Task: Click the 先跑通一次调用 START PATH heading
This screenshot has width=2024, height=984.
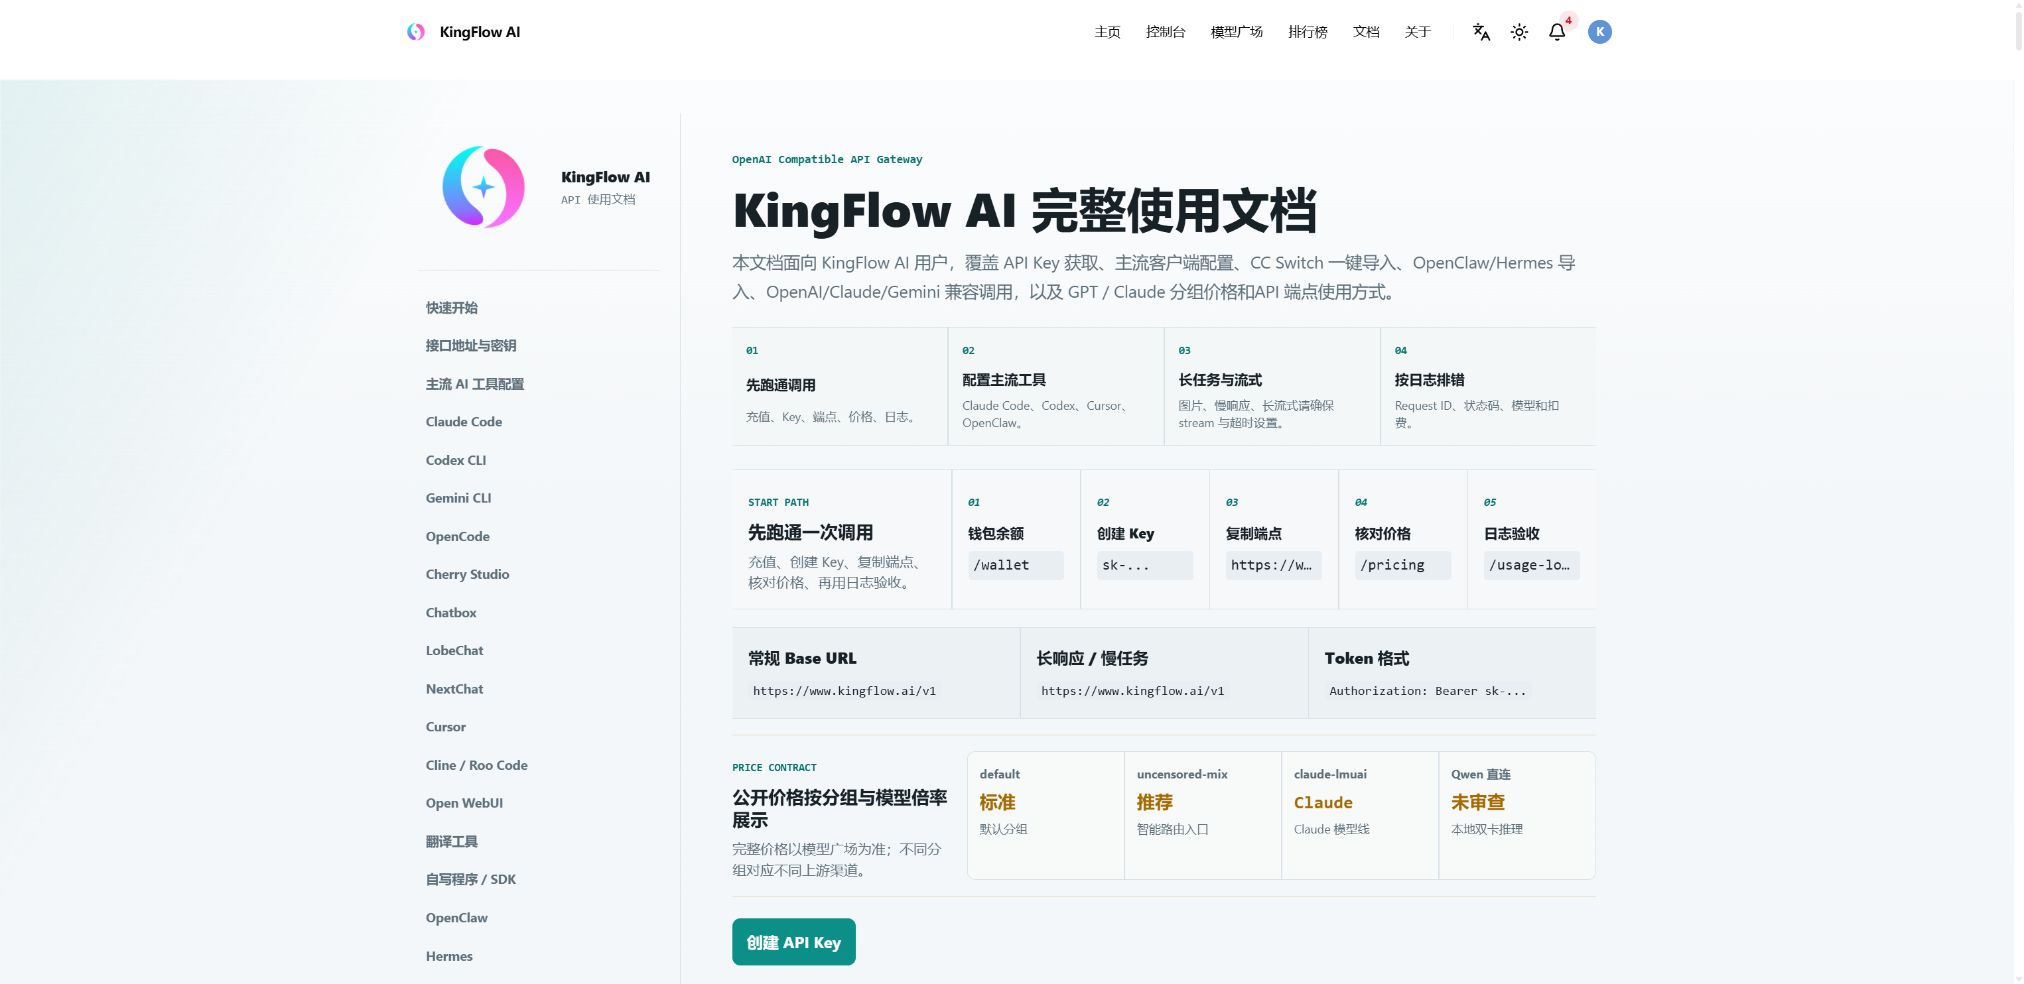Action: pos(810,533)
